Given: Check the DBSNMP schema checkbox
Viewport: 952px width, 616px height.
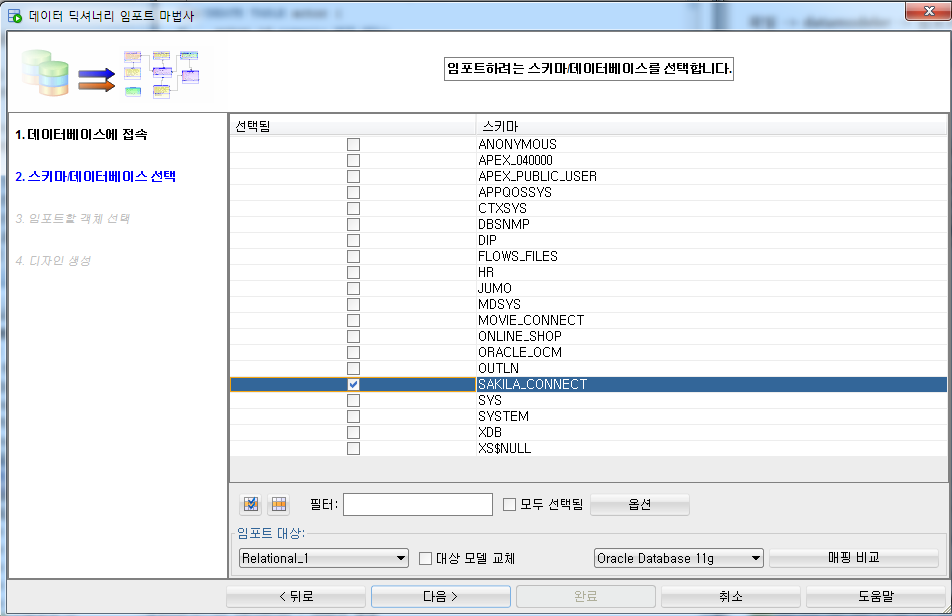Looking at the screenshot, I should tap(353, 225).
